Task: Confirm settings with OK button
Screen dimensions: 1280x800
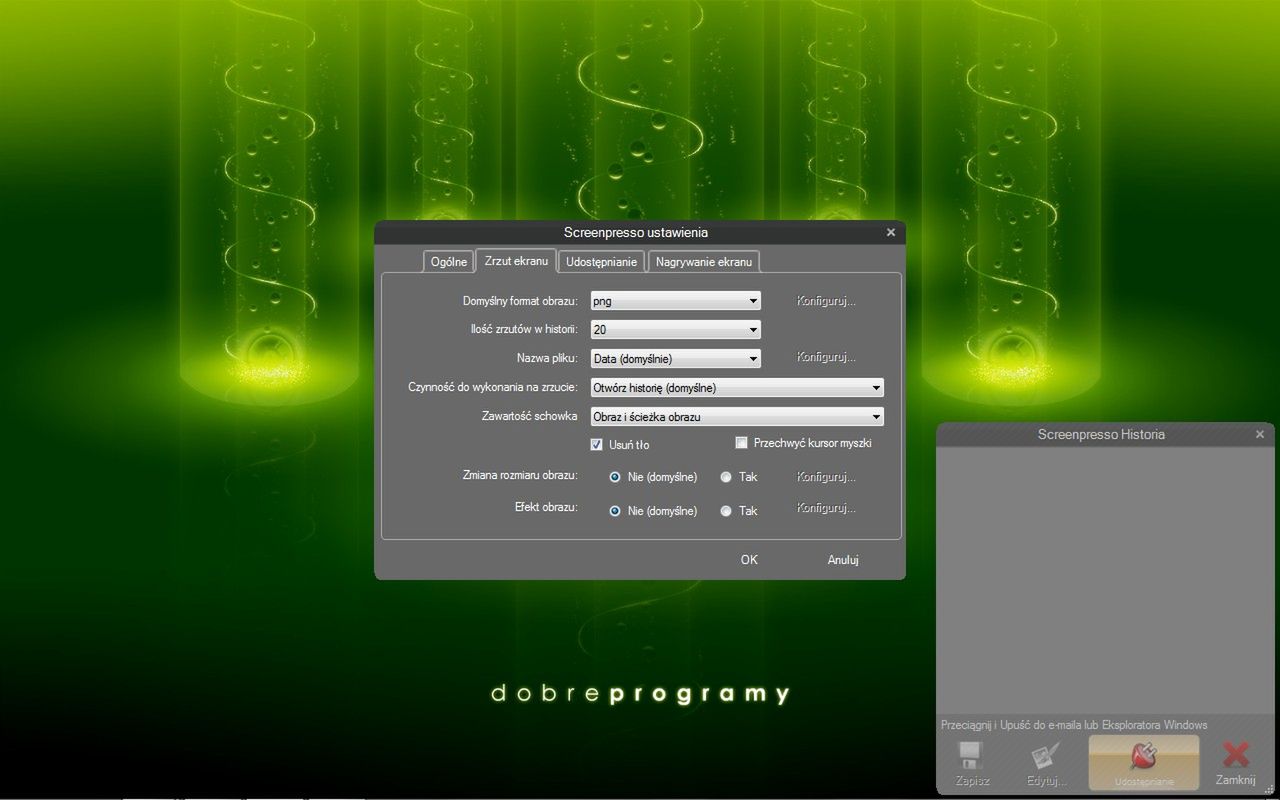Action: tap(749, 560)
